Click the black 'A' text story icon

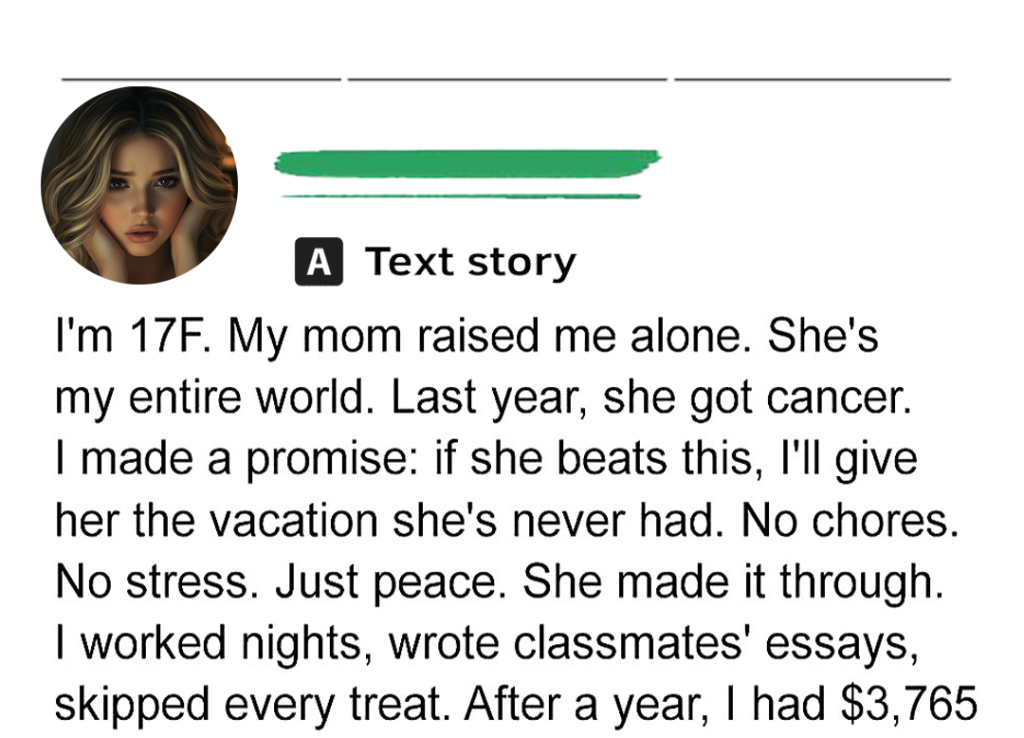[319, 262]
